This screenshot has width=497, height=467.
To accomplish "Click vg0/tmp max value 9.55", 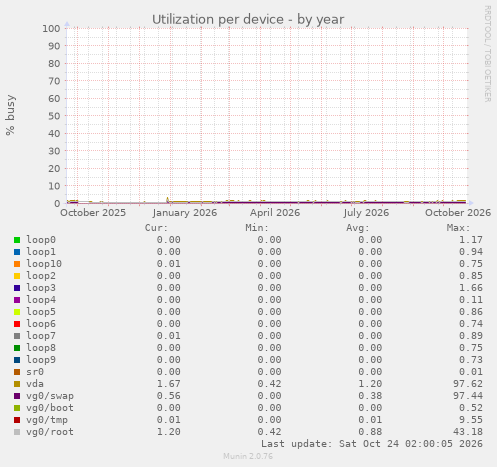I will 471,420.
